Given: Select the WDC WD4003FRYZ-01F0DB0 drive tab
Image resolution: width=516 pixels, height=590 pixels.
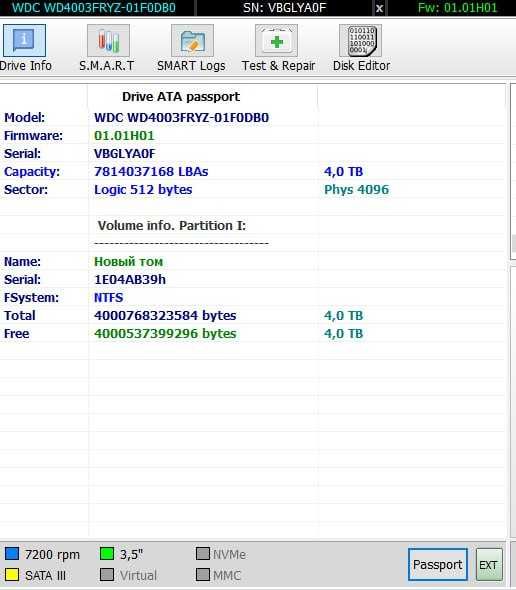Looking at the screenshot, I should coord(94,8).
